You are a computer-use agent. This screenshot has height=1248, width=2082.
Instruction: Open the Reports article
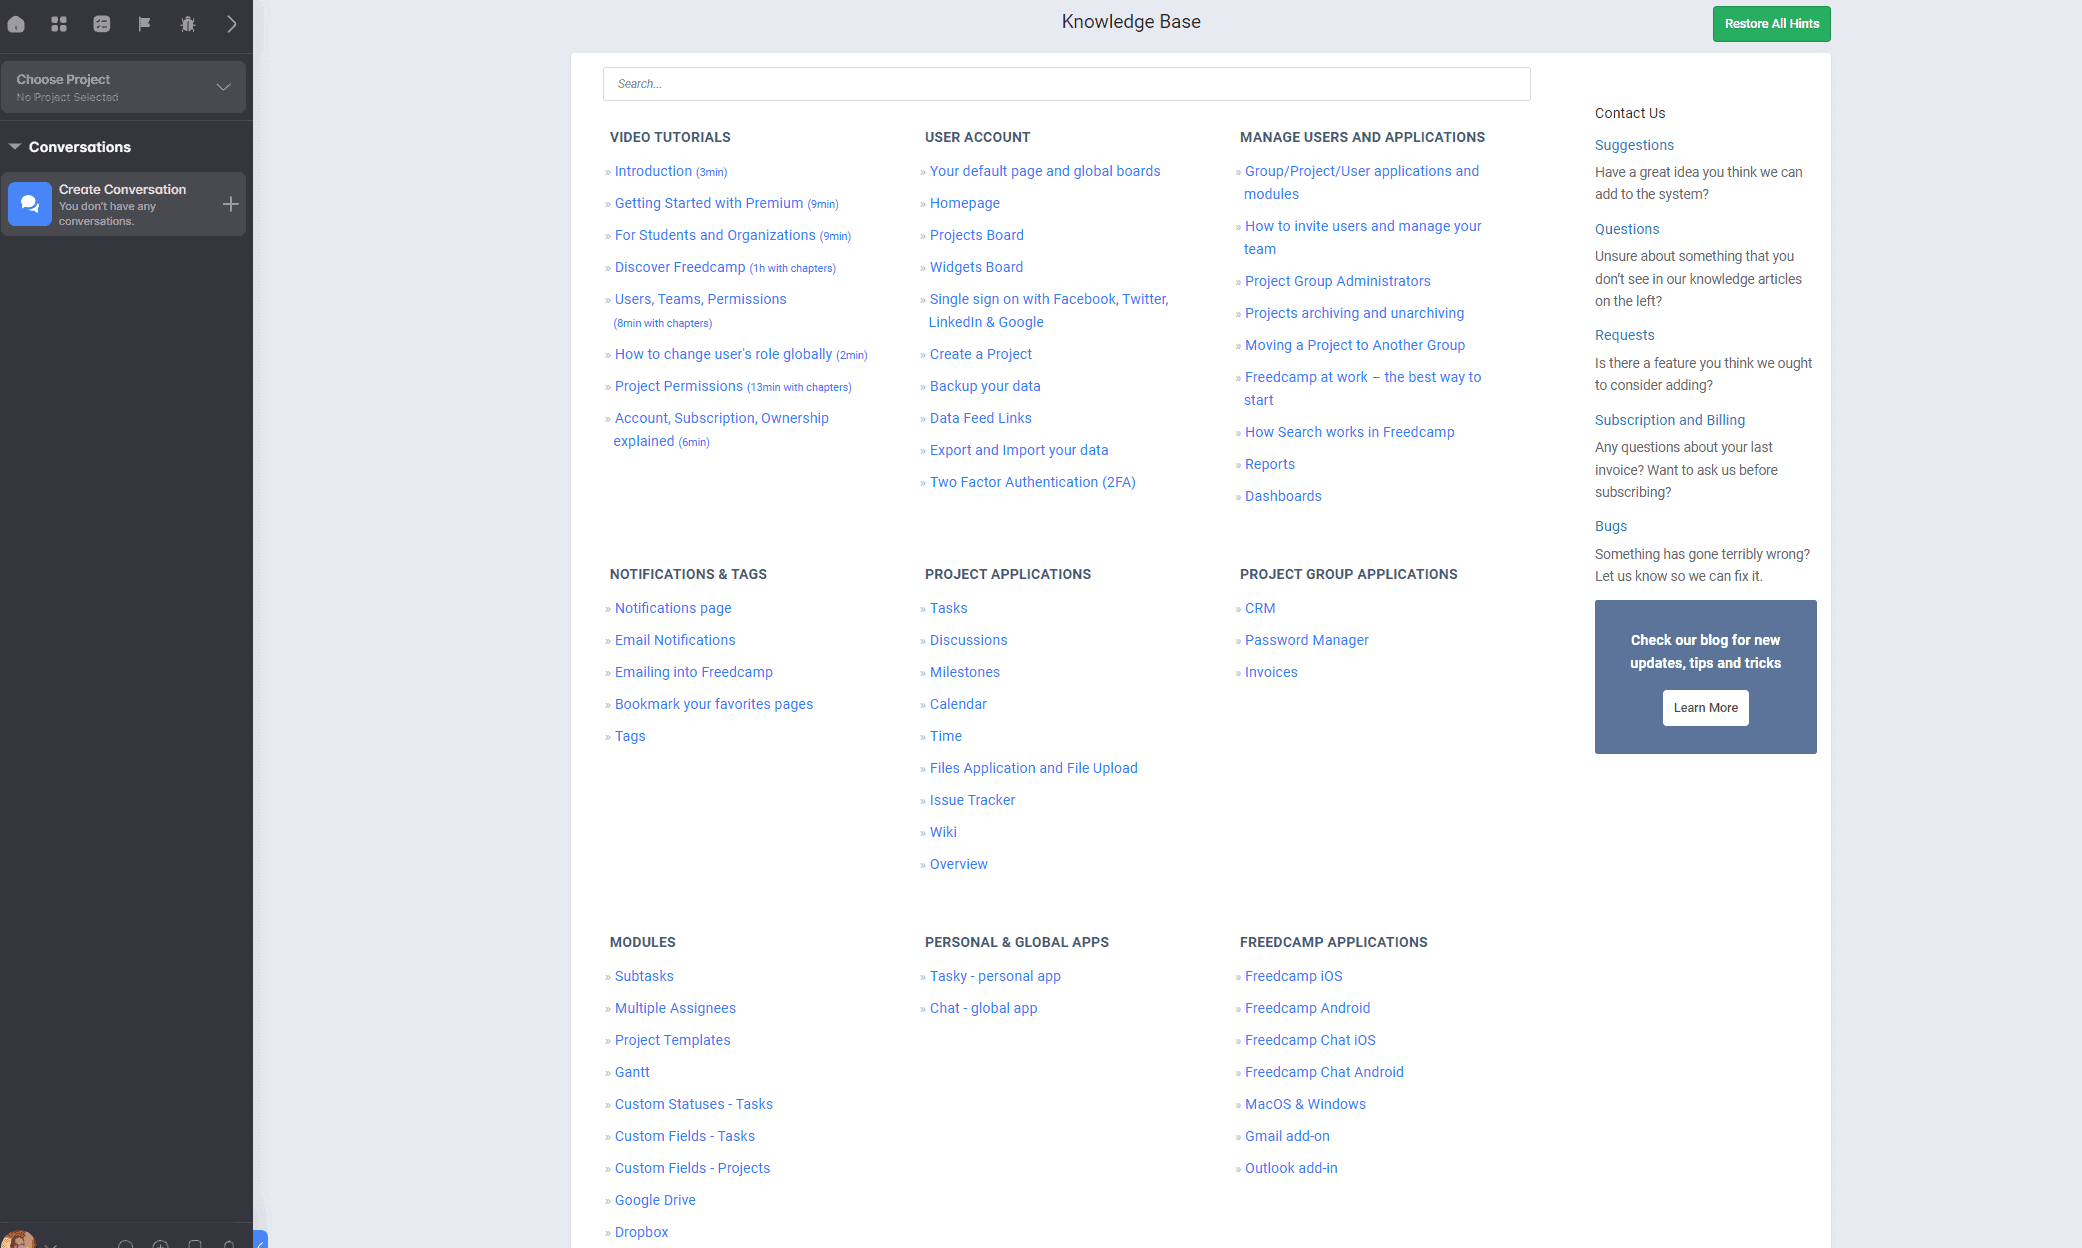1269,465
